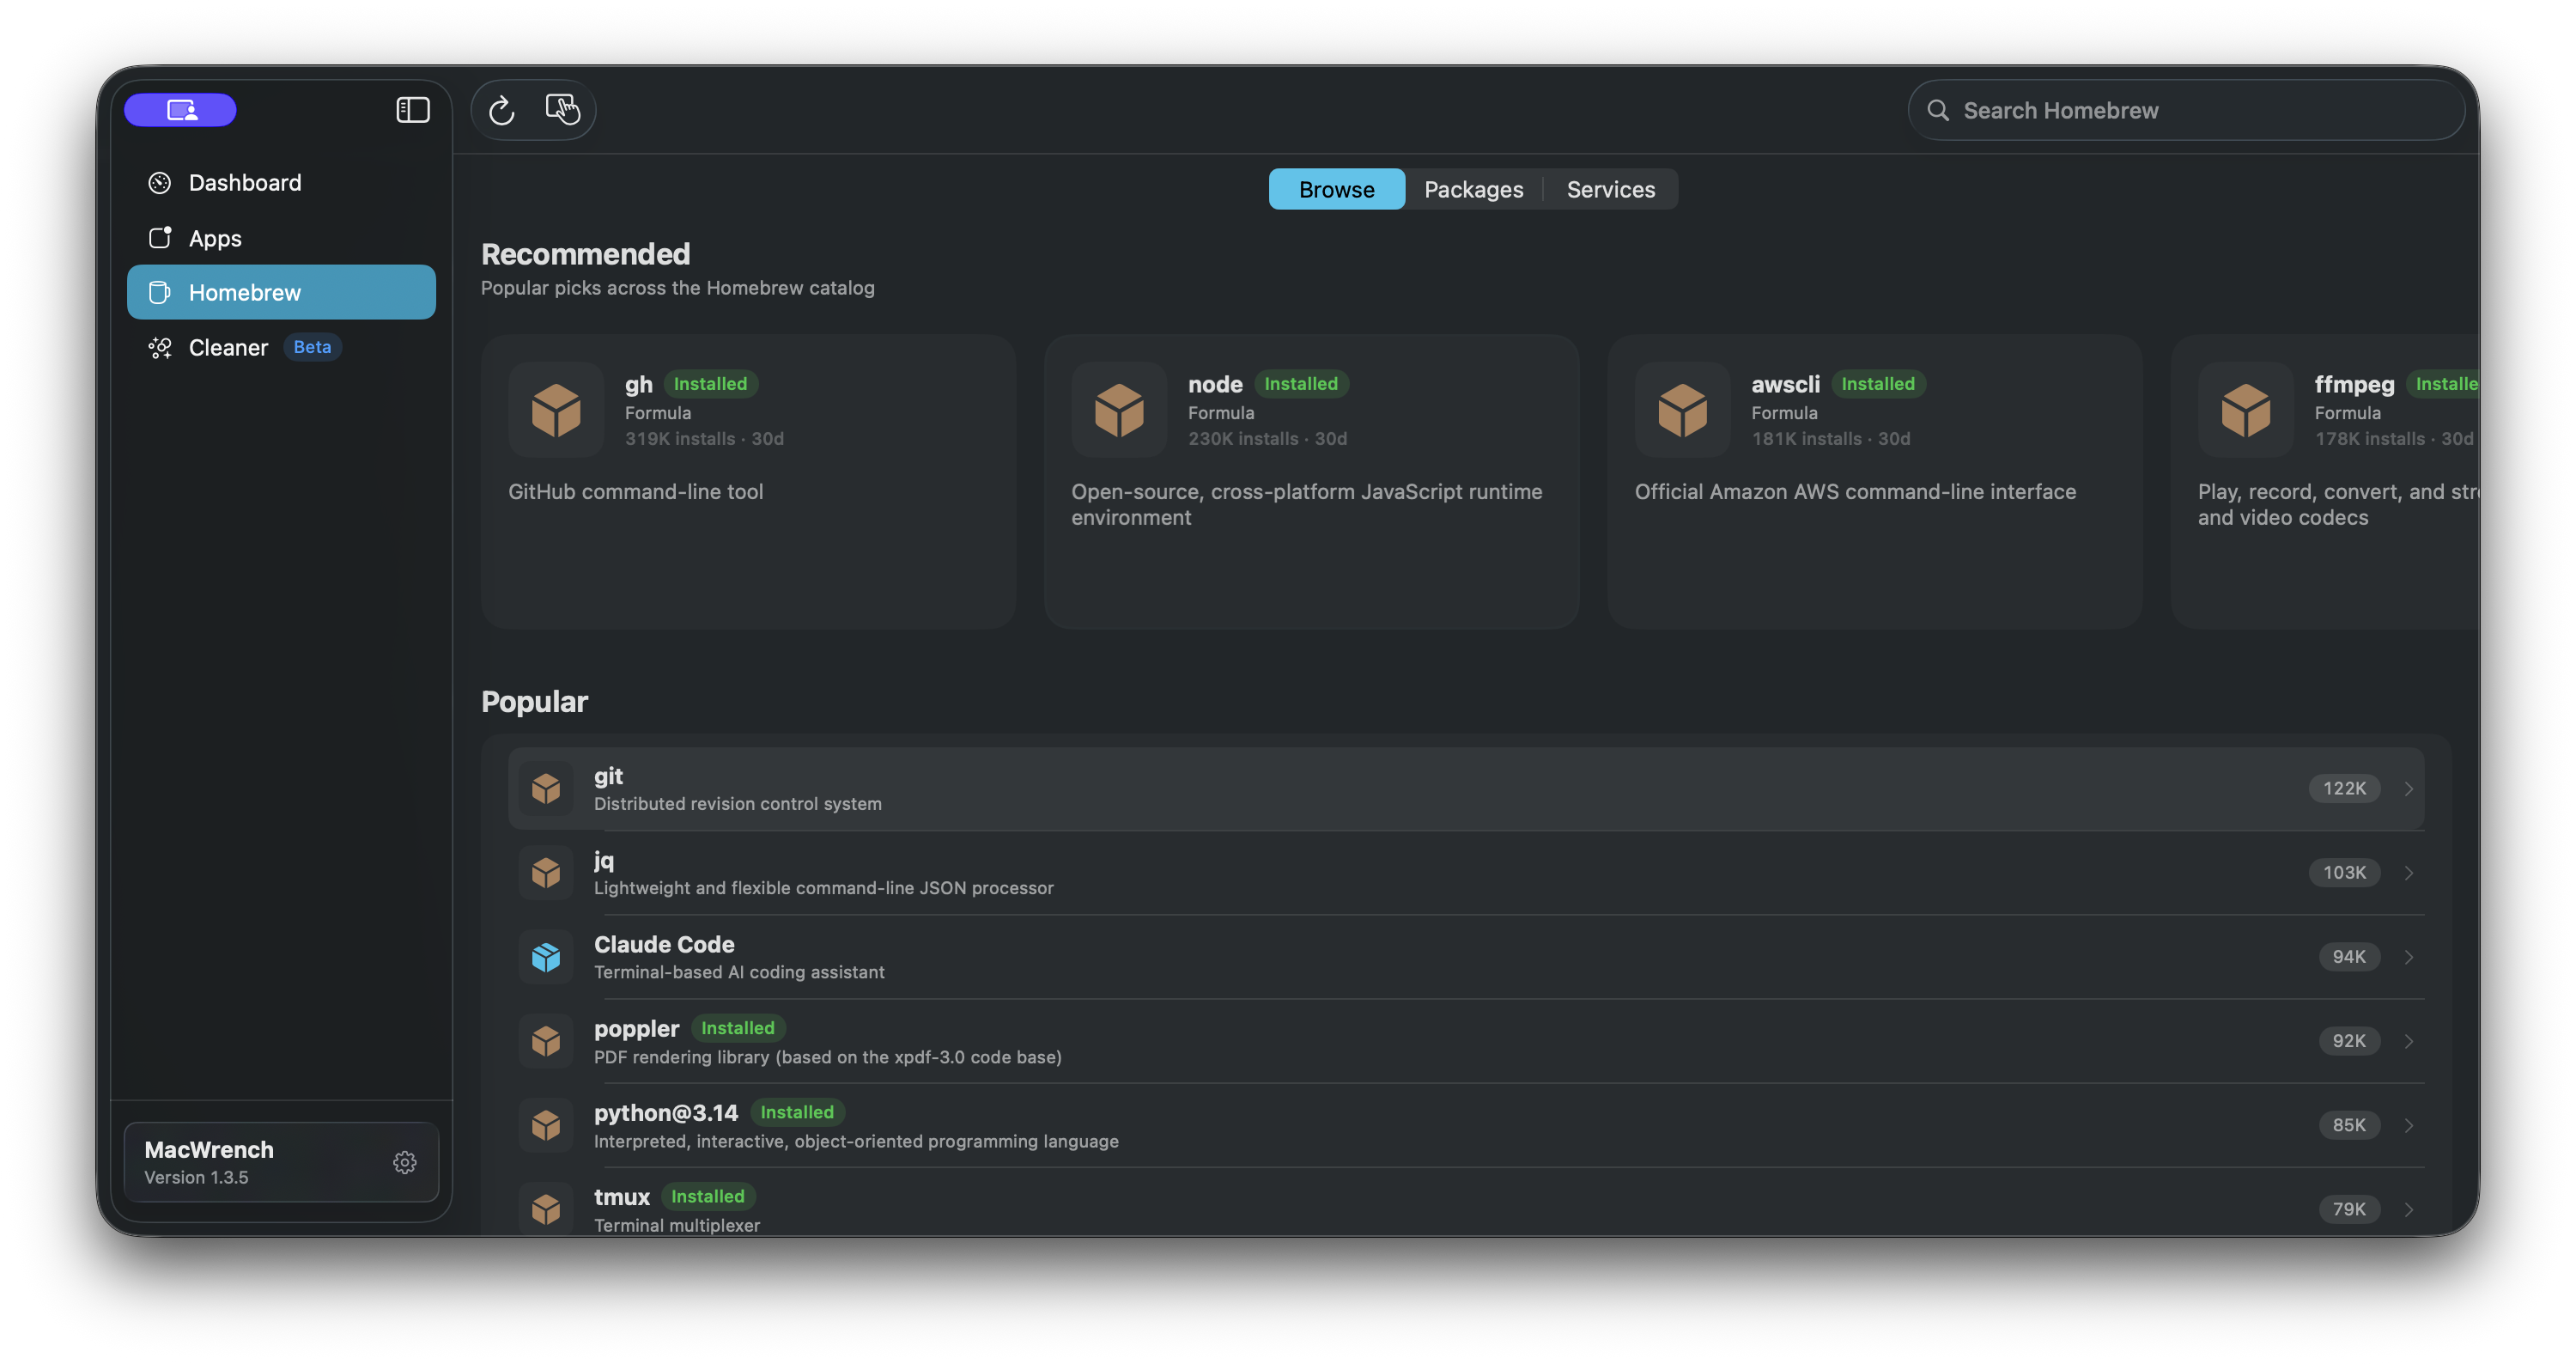Image resolution: width=2576 pixels, height=1364 pixels.
Task: Click the refresh icon in toolbar
Action: click(x=502, y=110)
